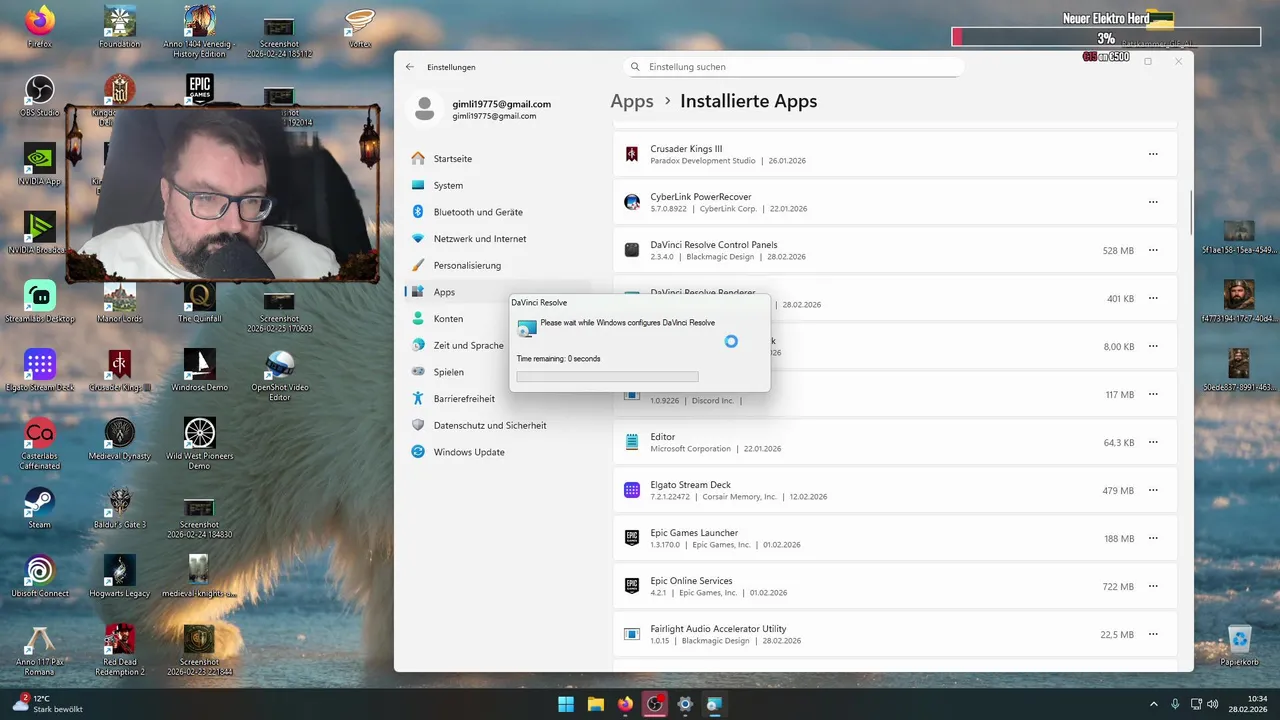Select Wild West Pioneers Demo icon
The width and height of the screenshot is (1280, 720).
pos(200,443)
